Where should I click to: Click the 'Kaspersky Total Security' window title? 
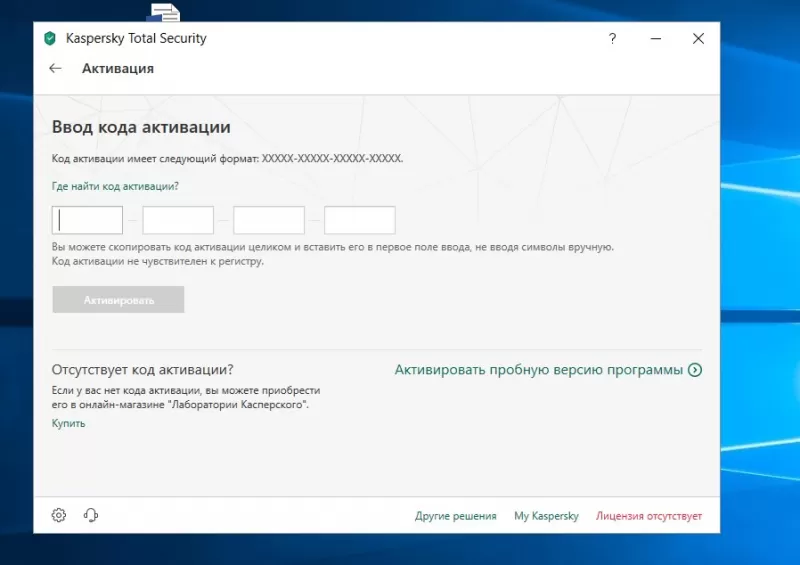pos(136,38)
